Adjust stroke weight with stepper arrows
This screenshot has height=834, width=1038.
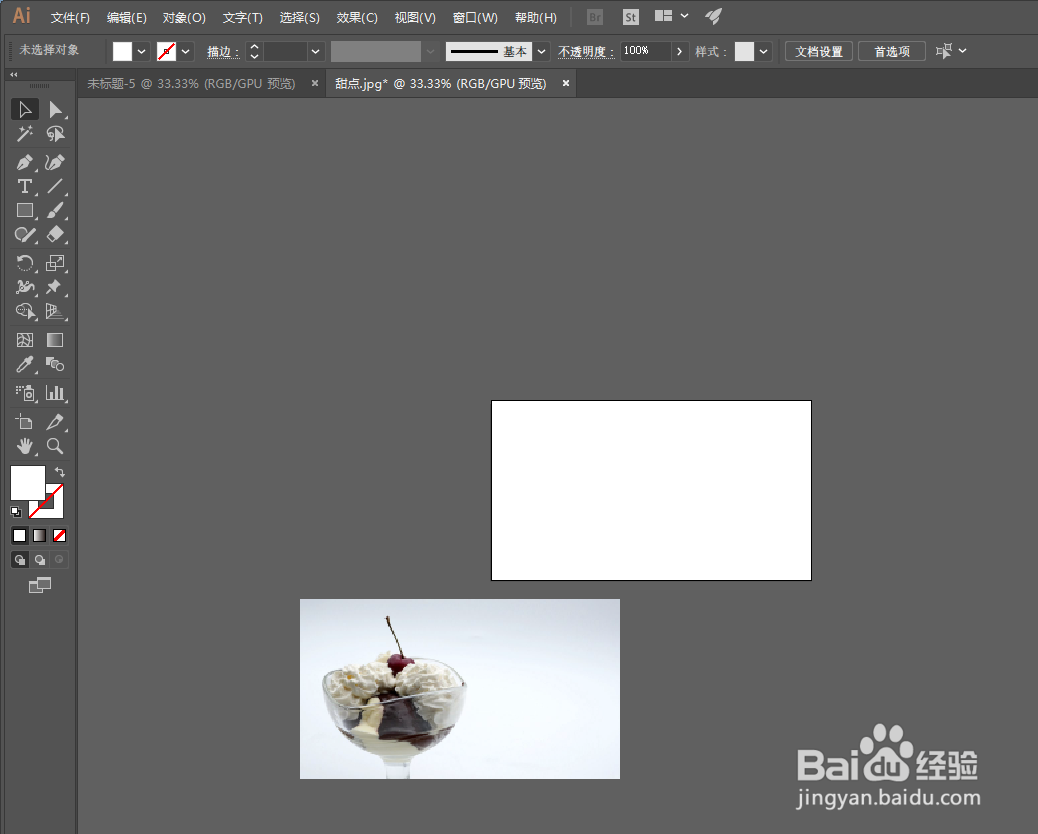[254, 51]
